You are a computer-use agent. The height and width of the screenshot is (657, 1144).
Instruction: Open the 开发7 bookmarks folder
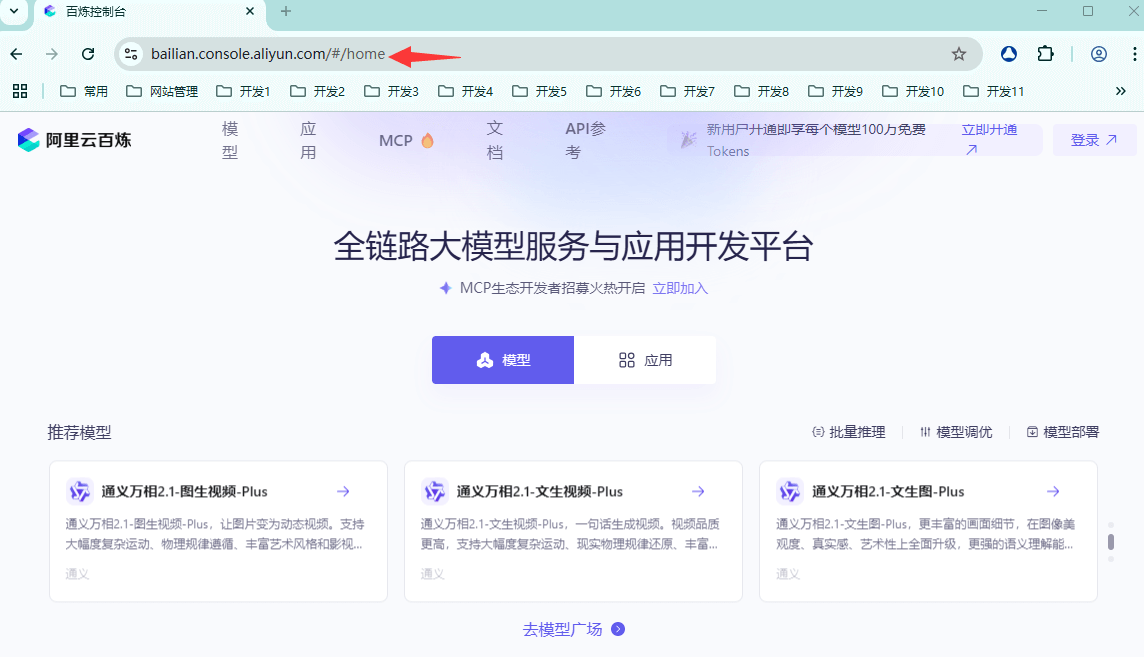[x=687, y=91]
